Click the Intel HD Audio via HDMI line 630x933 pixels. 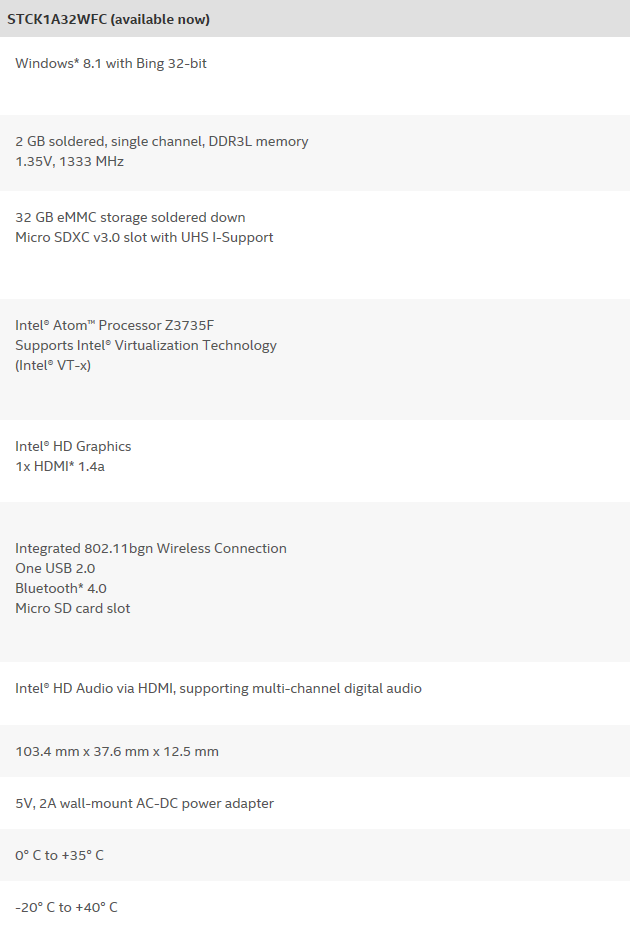[x=218, y=689]
